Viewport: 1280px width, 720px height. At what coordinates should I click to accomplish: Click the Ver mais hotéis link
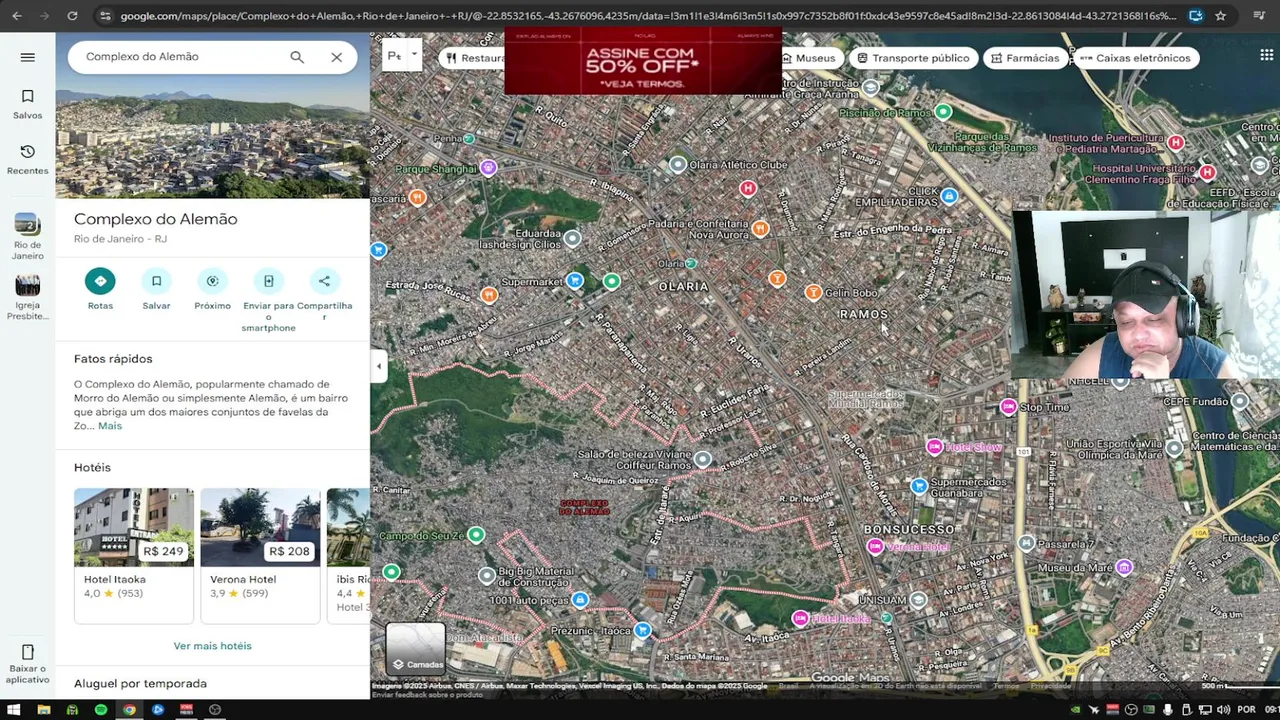click(212, 646)
